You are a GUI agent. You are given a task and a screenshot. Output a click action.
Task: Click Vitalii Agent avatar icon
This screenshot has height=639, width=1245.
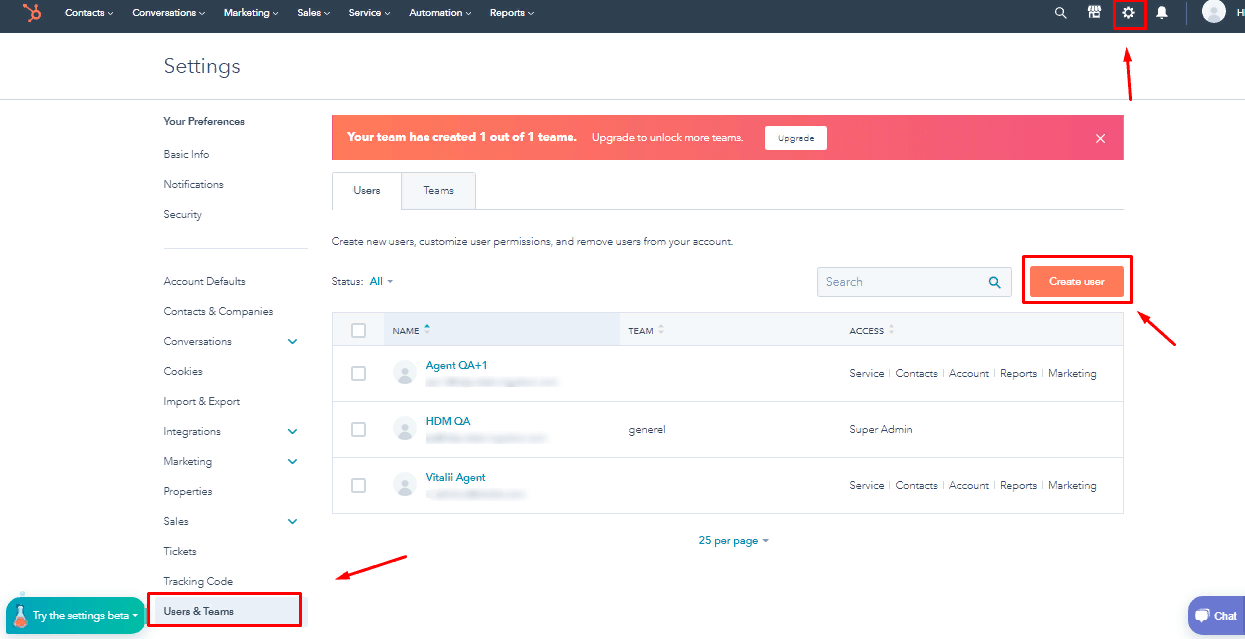405,485
